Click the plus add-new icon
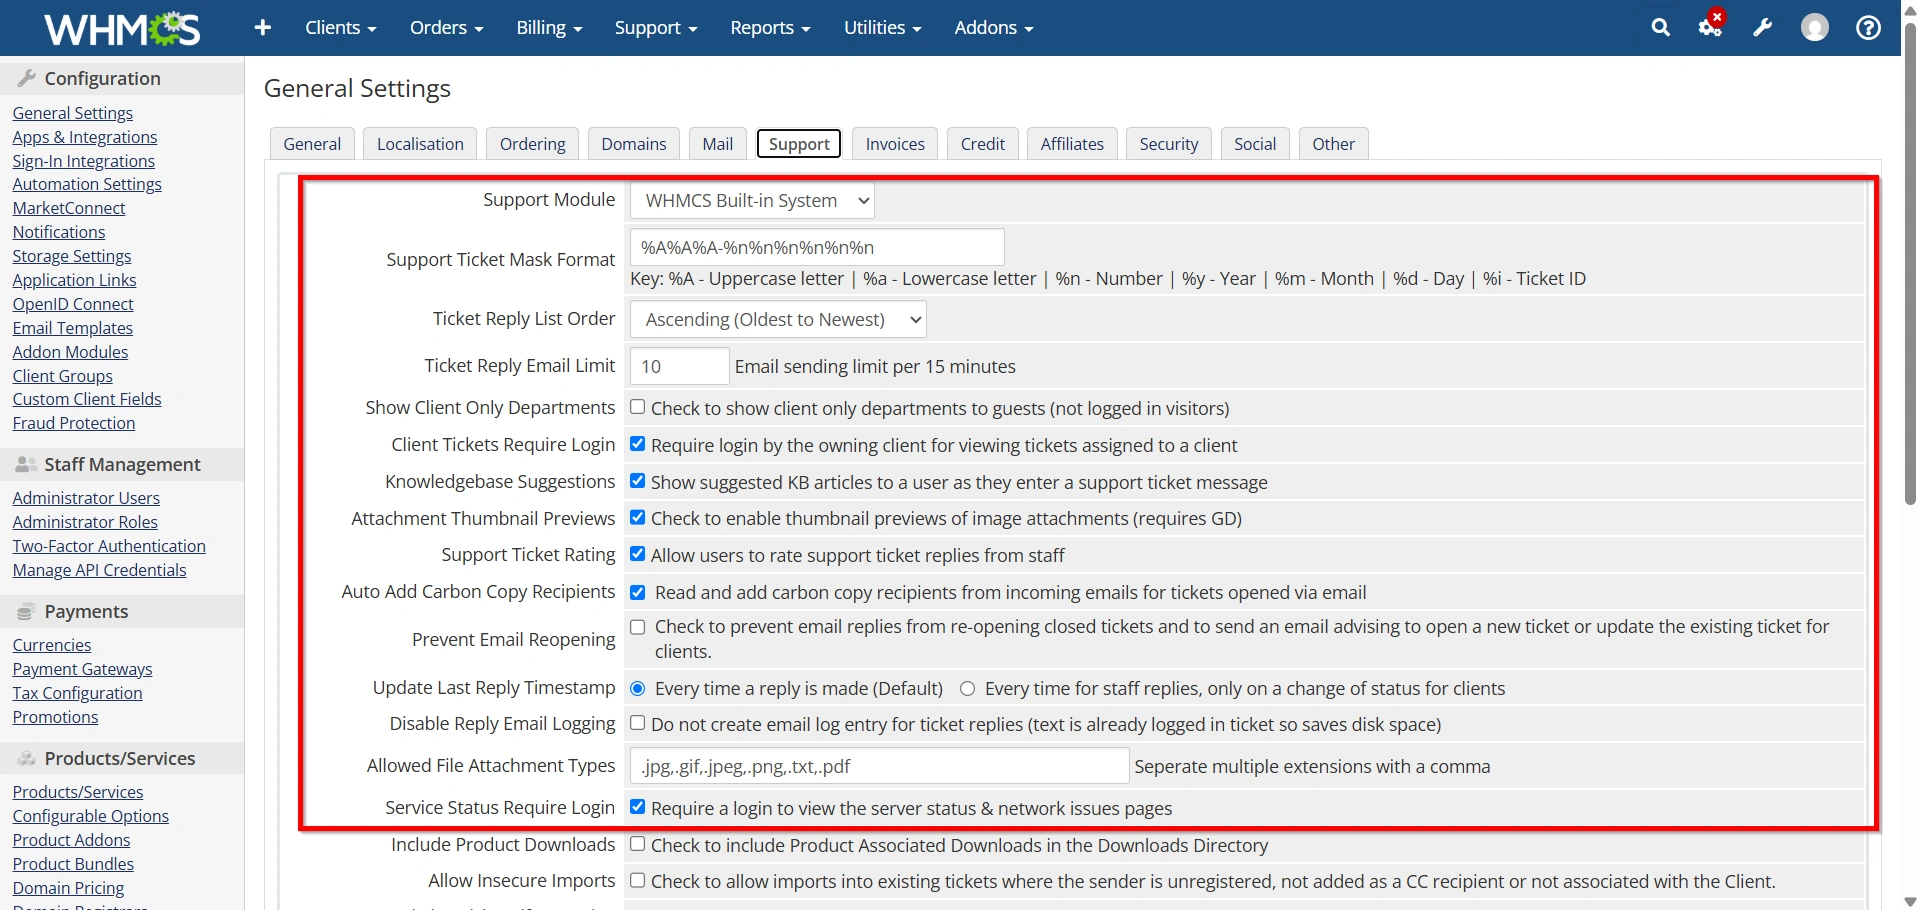 click(x=263, y=28)
